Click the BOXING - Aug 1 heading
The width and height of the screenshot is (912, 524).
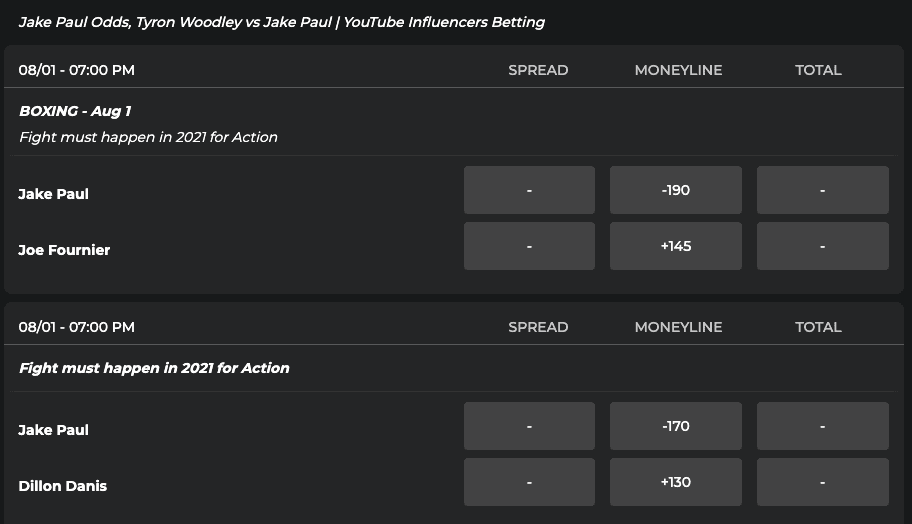(75, 111)
